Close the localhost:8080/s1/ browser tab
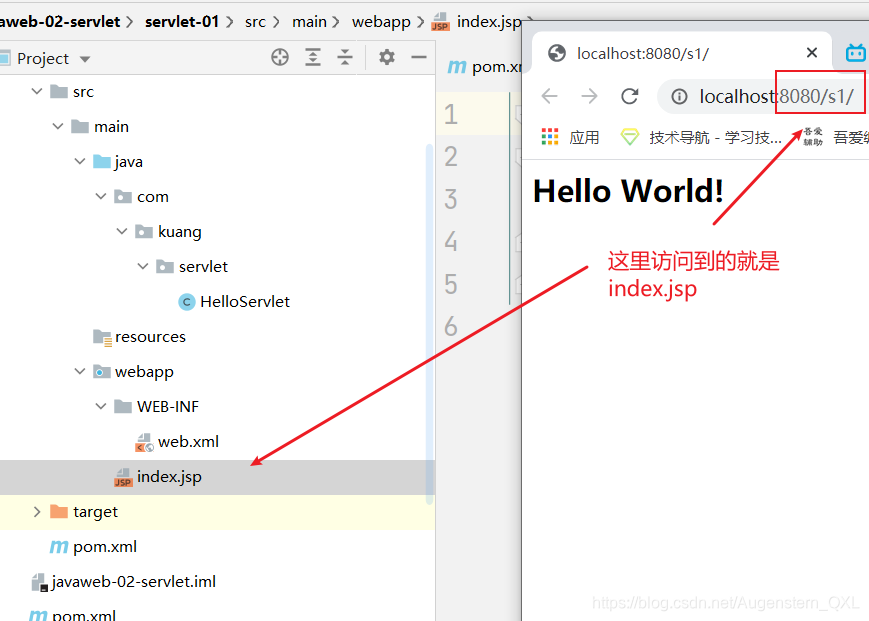The image size is (869, 621). [812, 53]
